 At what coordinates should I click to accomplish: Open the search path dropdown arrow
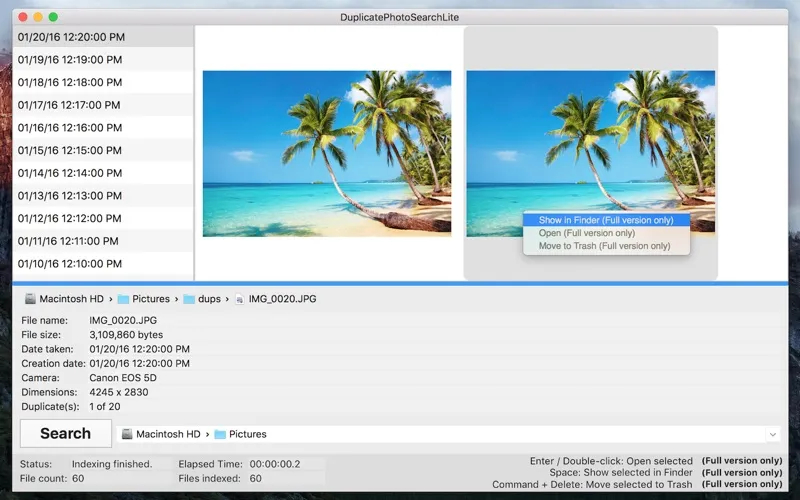coord(772,434)
